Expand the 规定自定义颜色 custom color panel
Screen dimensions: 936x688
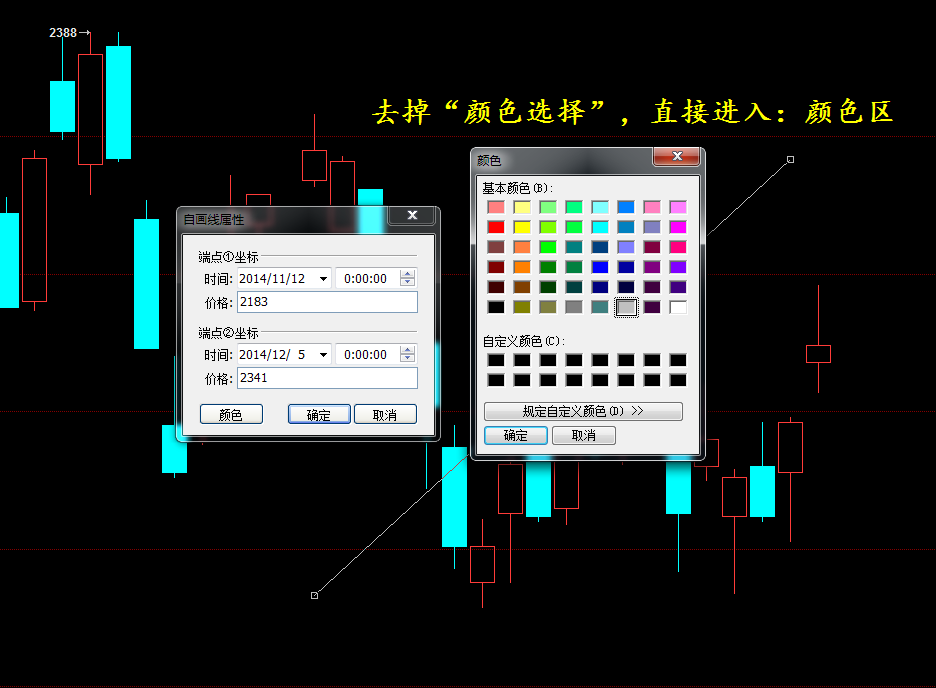[x=583, y=411]
